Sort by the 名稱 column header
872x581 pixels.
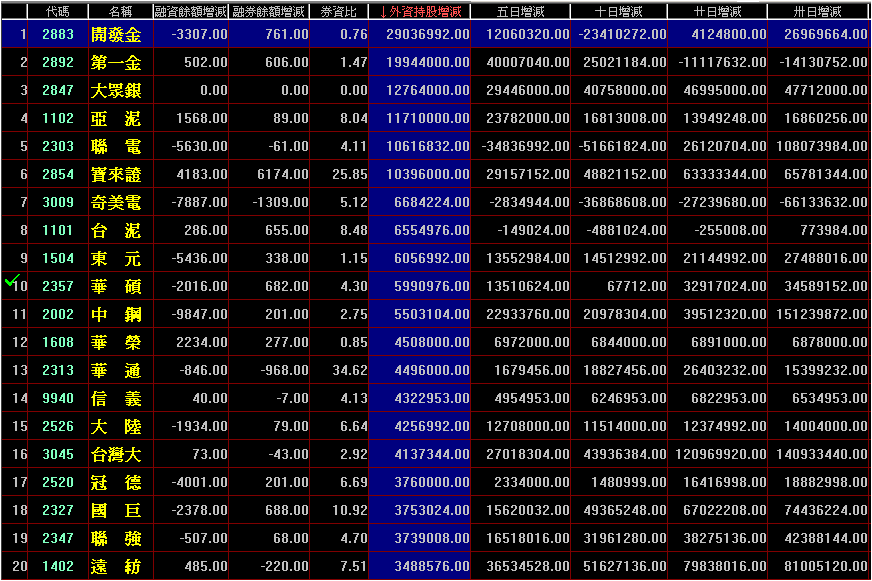(x=120, y=11)
